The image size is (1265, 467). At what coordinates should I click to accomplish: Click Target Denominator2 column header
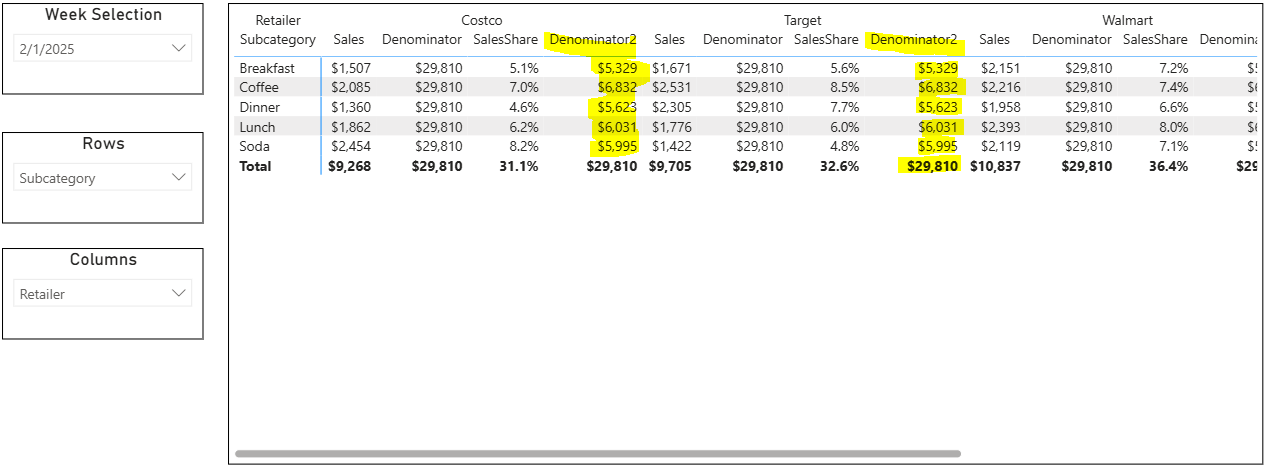click(x=914, y=40)
